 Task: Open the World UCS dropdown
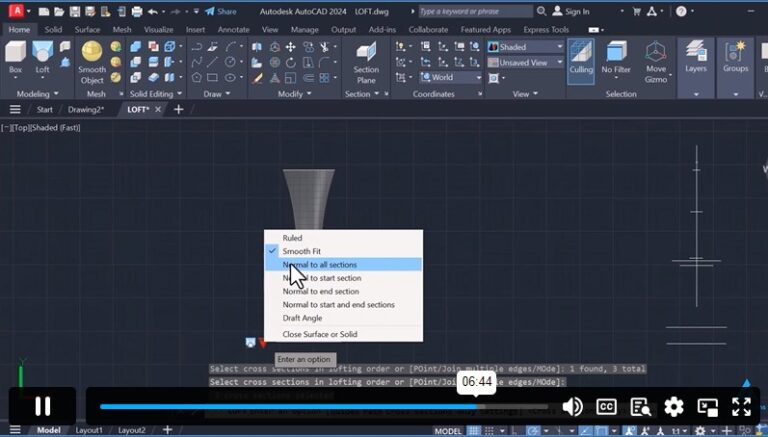[x=451, y=77]
